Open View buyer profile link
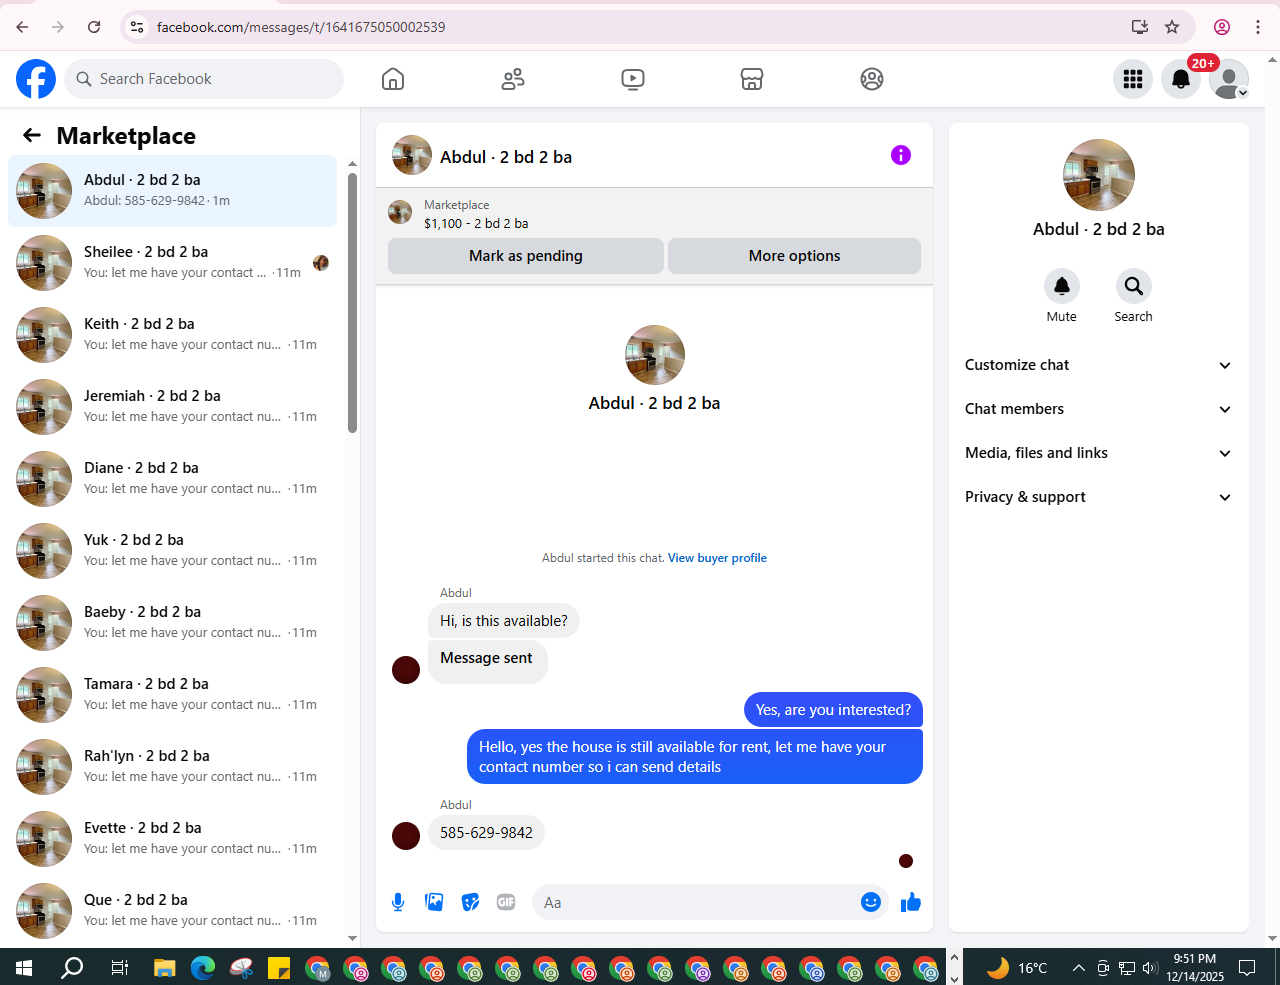Screen dimensions: 1280x985 tap(717, 558)
